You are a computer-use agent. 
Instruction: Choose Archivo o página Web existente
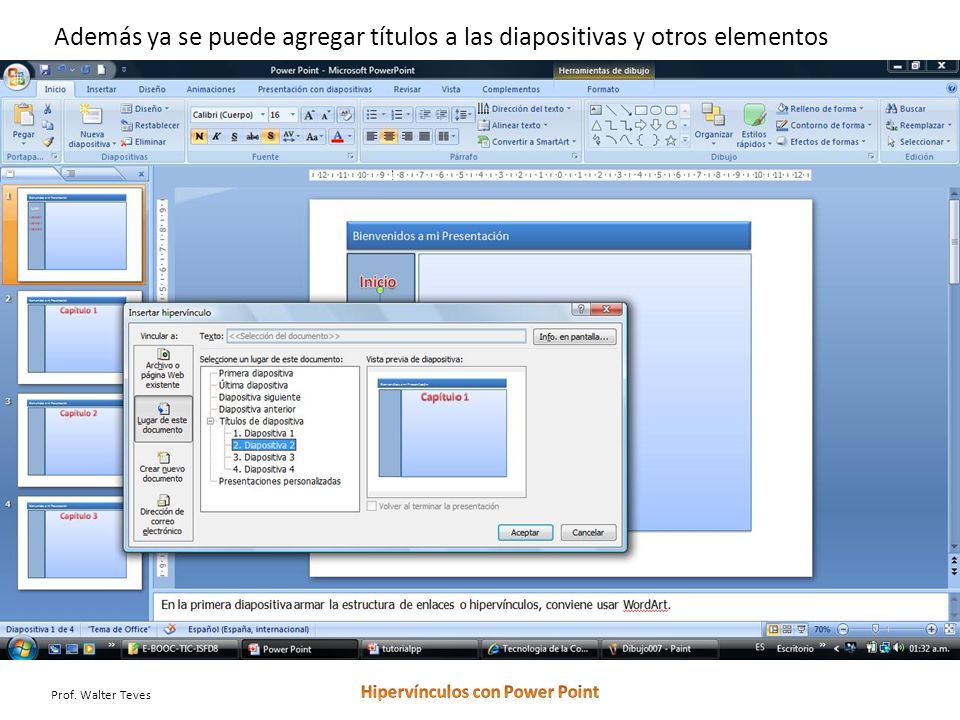(x=163, y=369)
